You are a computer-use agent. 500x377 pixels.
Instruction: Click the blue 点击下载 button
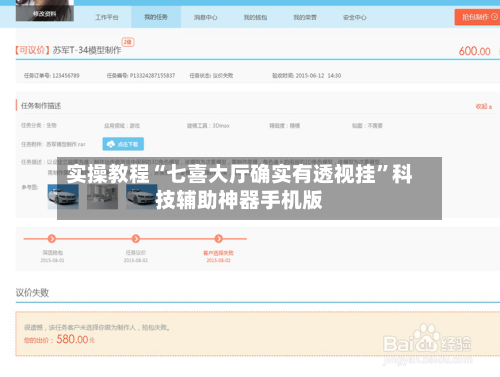click(123, 144)
